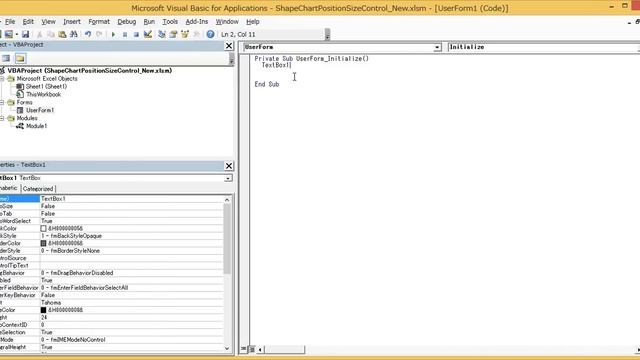Image resolution: width=640 pixels, height=360 pixels.
Task: Open the Help menu
Action: click(253, 22)
